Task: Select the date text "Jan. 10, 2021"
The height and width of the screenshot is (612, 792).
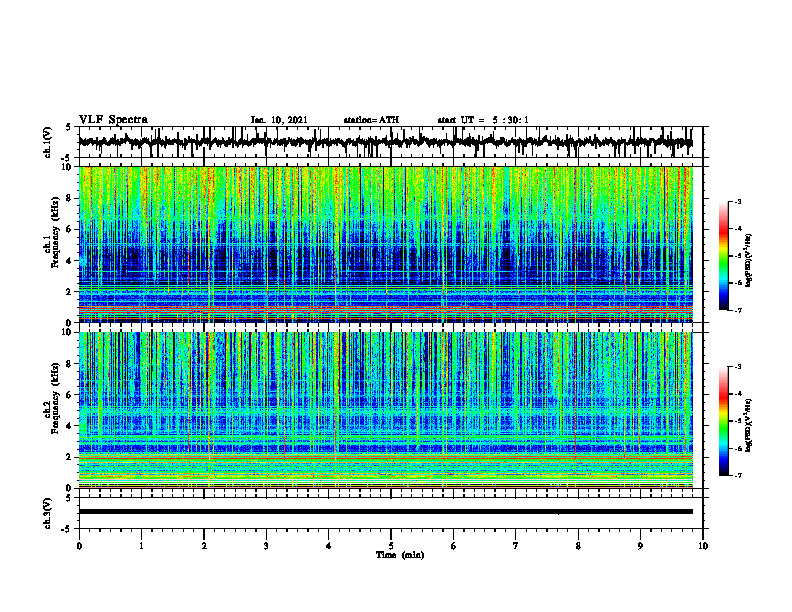Action: [279, 120]
